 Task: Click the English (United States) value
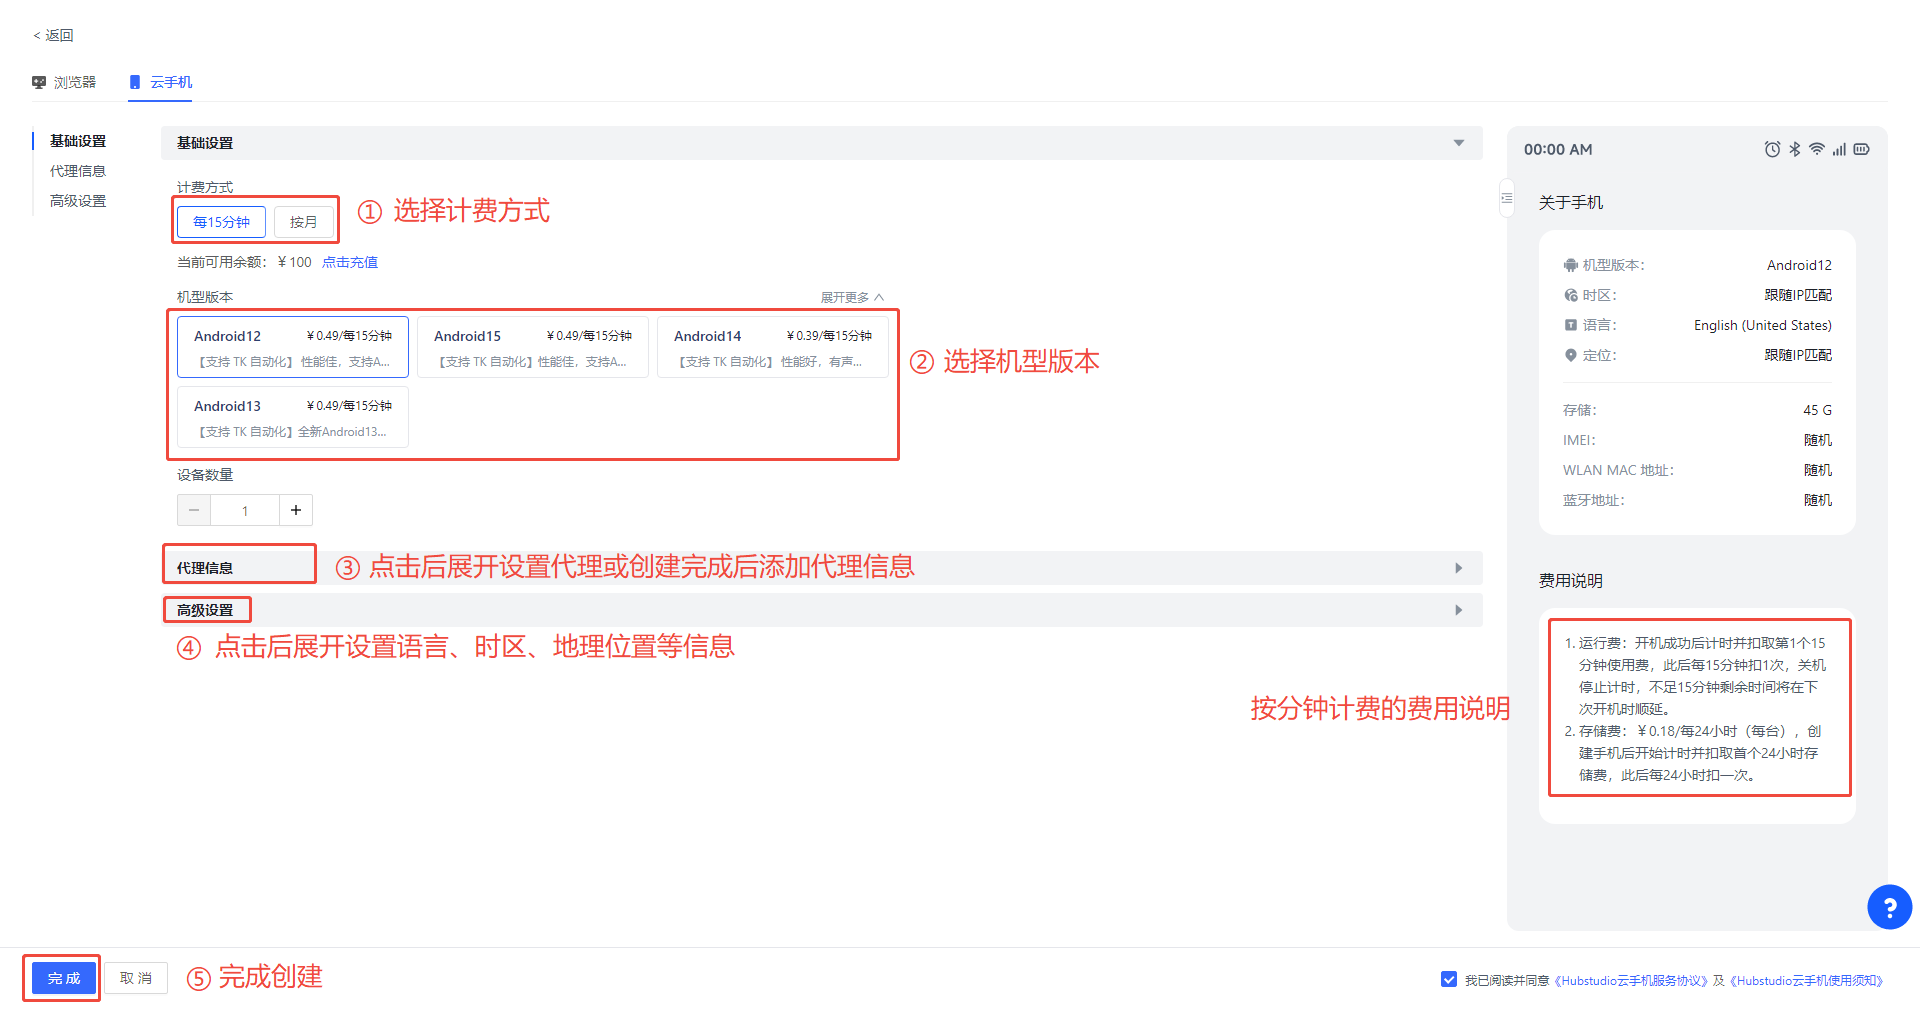point(1763,325)
